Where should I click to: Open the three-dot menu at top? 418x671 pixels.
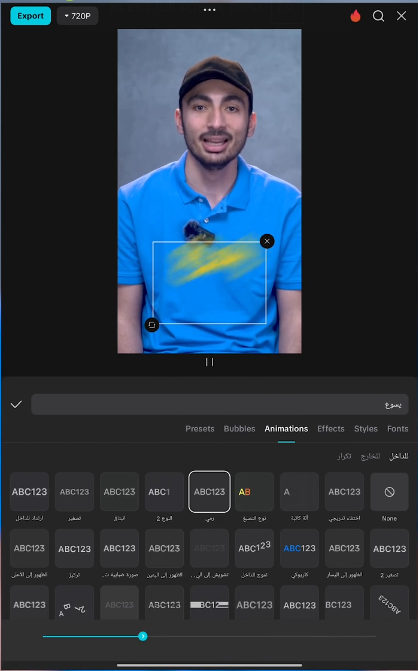coord(209,10)
